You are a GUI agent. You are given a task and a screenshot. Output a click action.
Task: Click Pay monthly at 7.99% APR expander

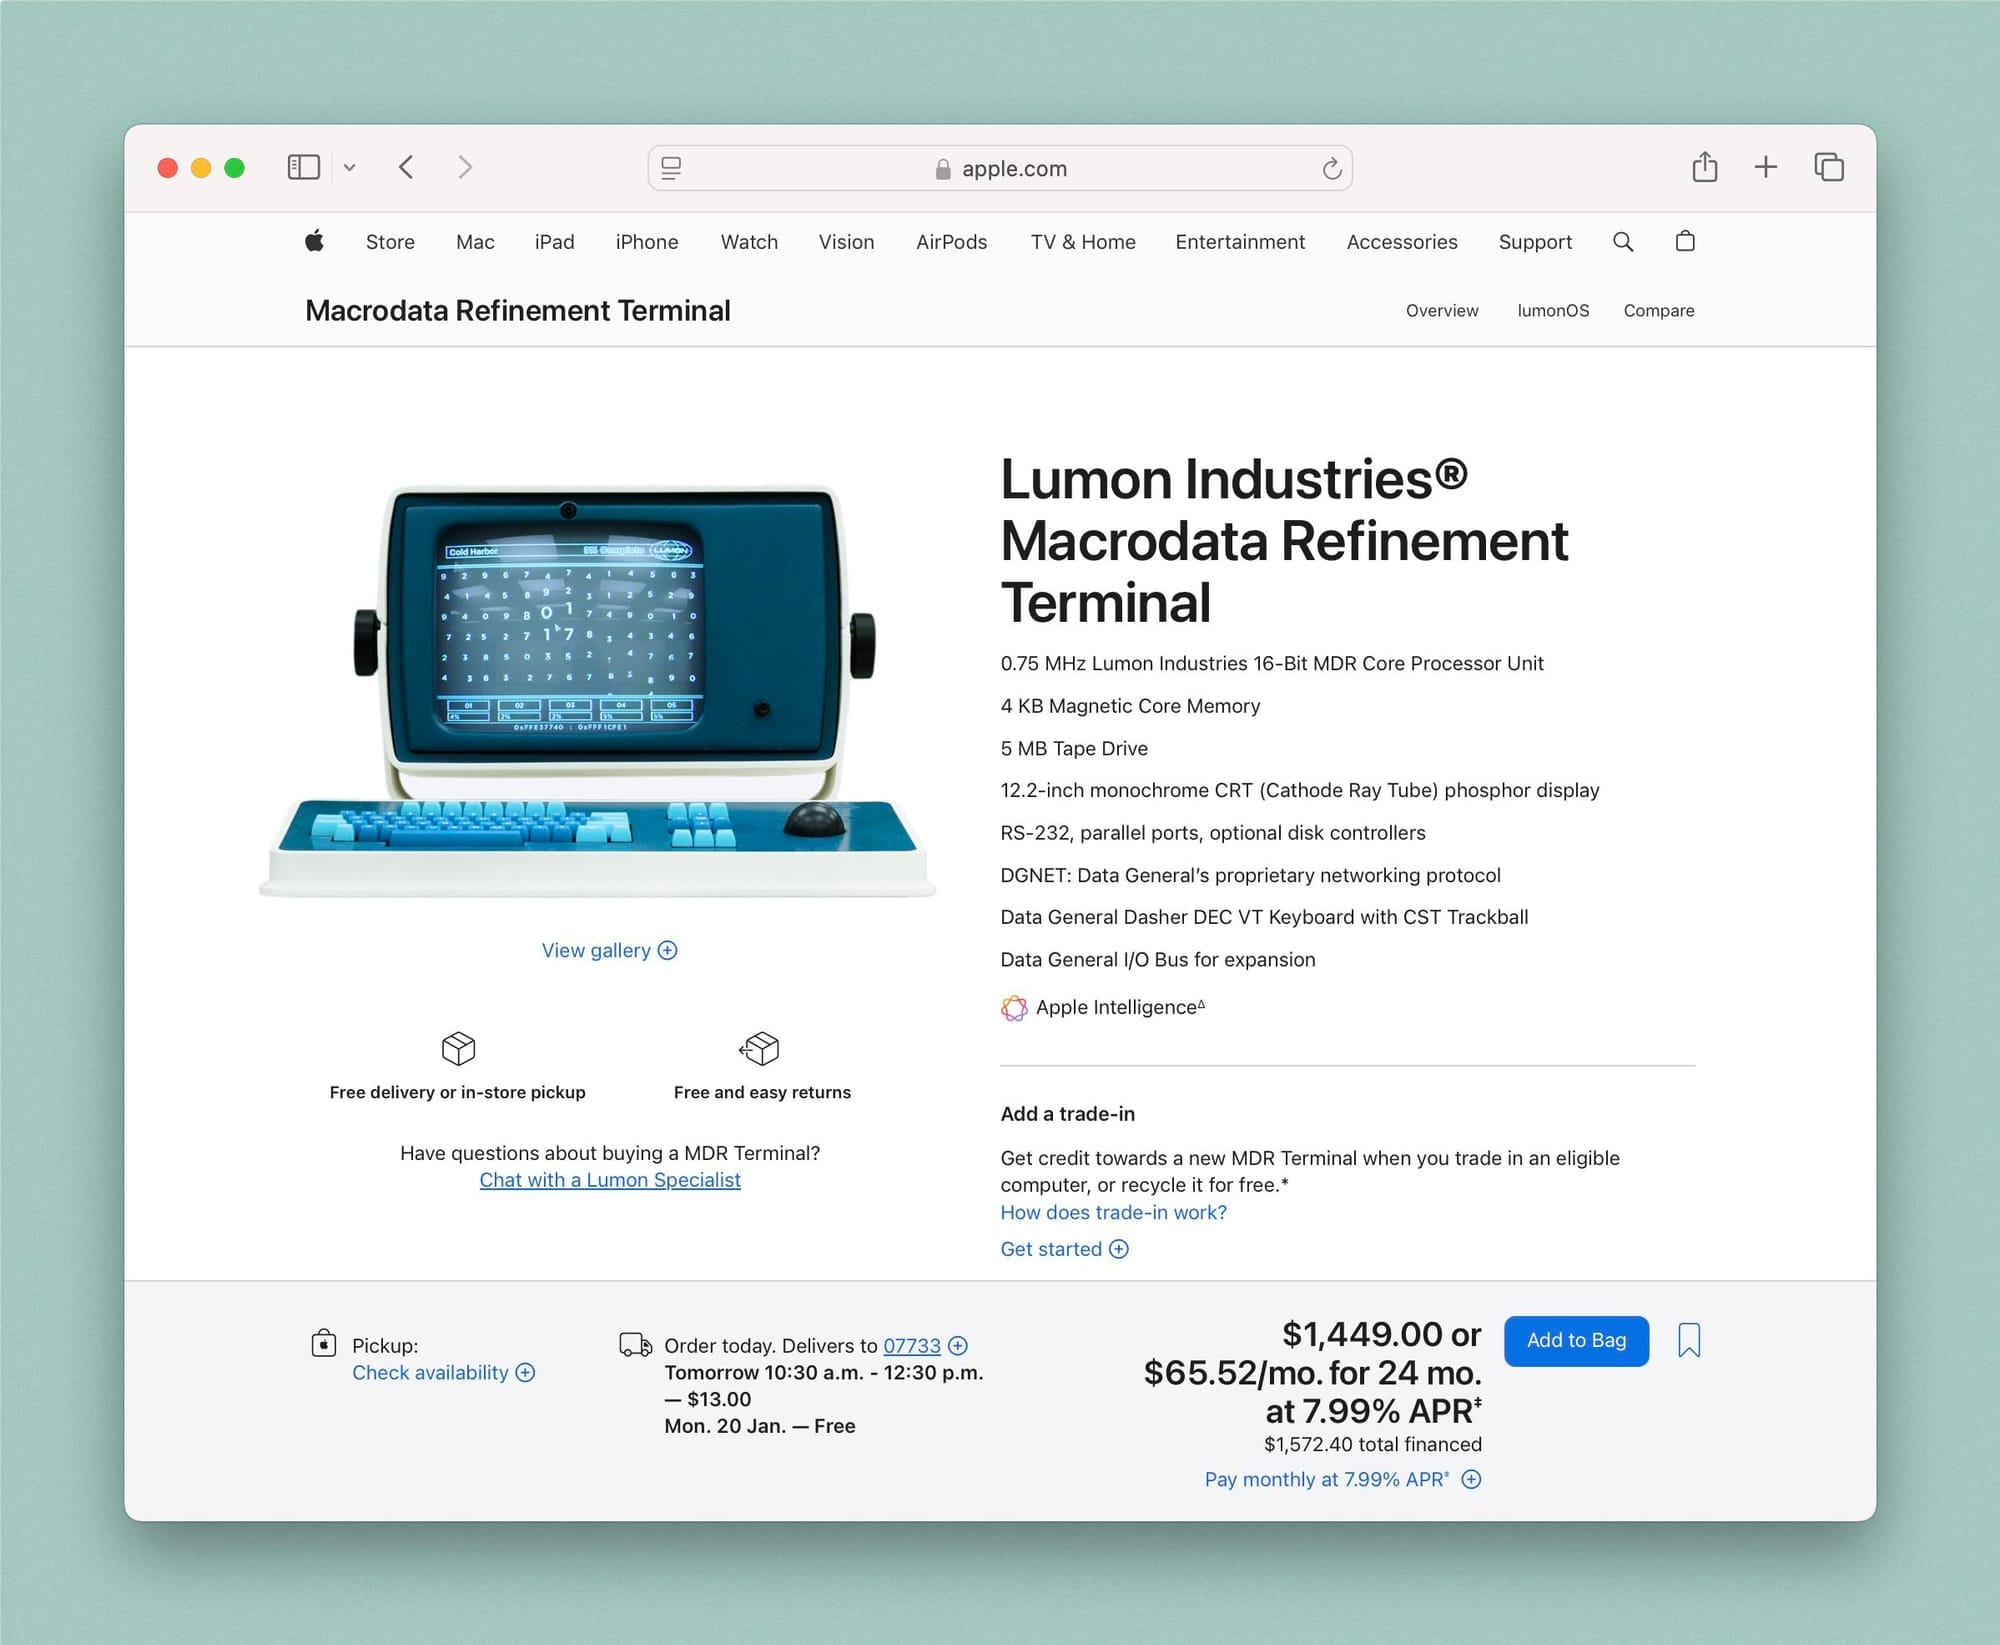(1470, 1479)
